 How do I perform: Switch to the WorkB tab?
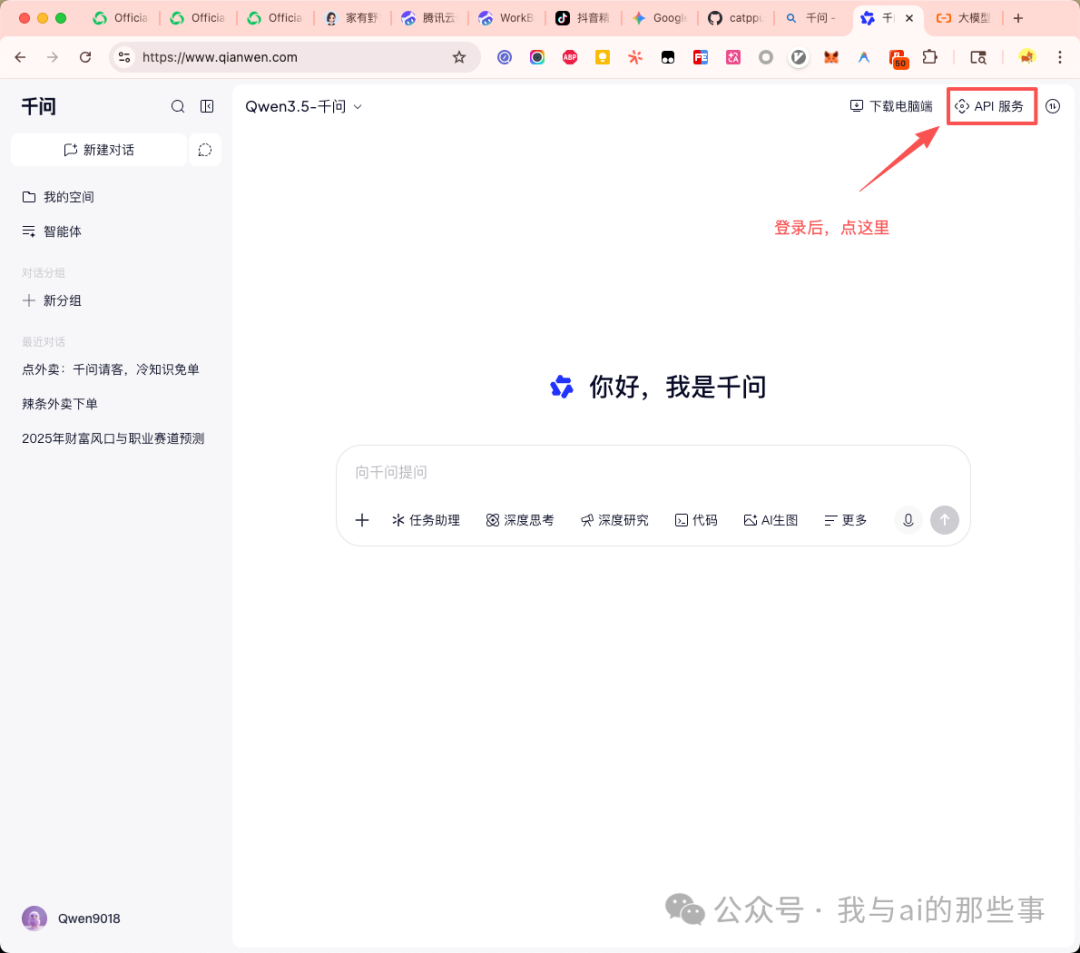[x=506, y=18]
